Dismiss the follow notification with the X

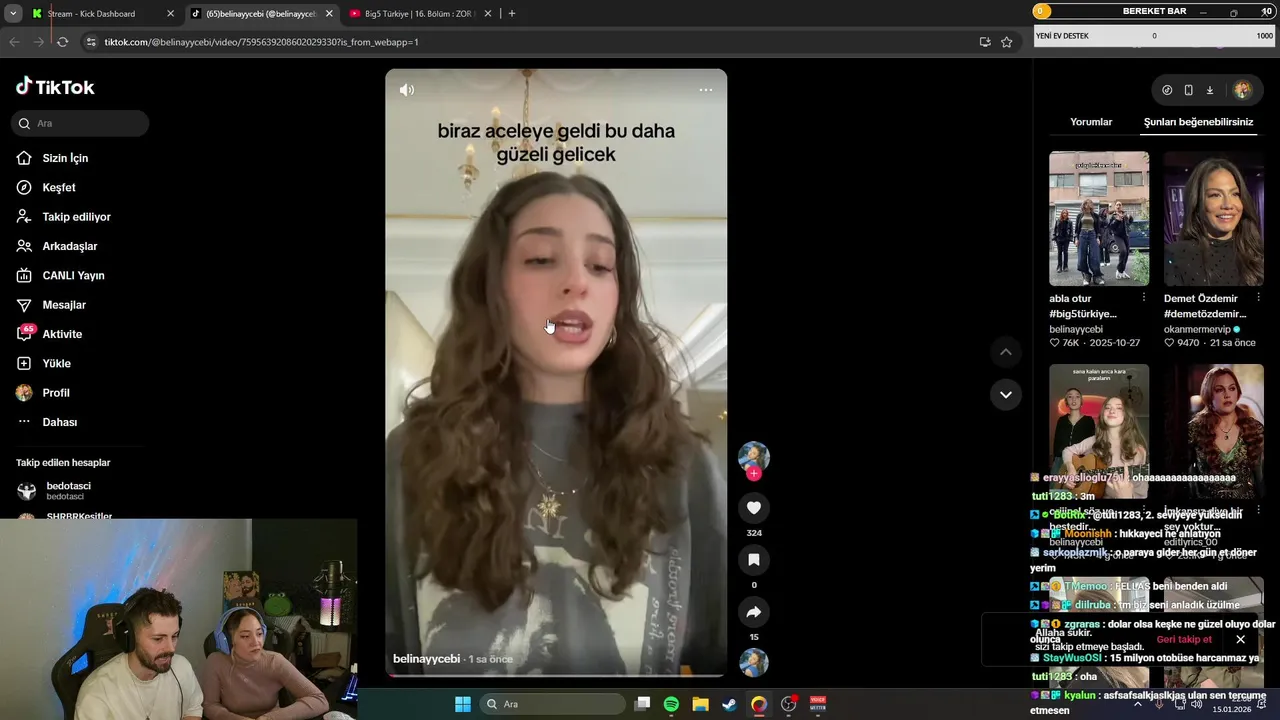1241,639
